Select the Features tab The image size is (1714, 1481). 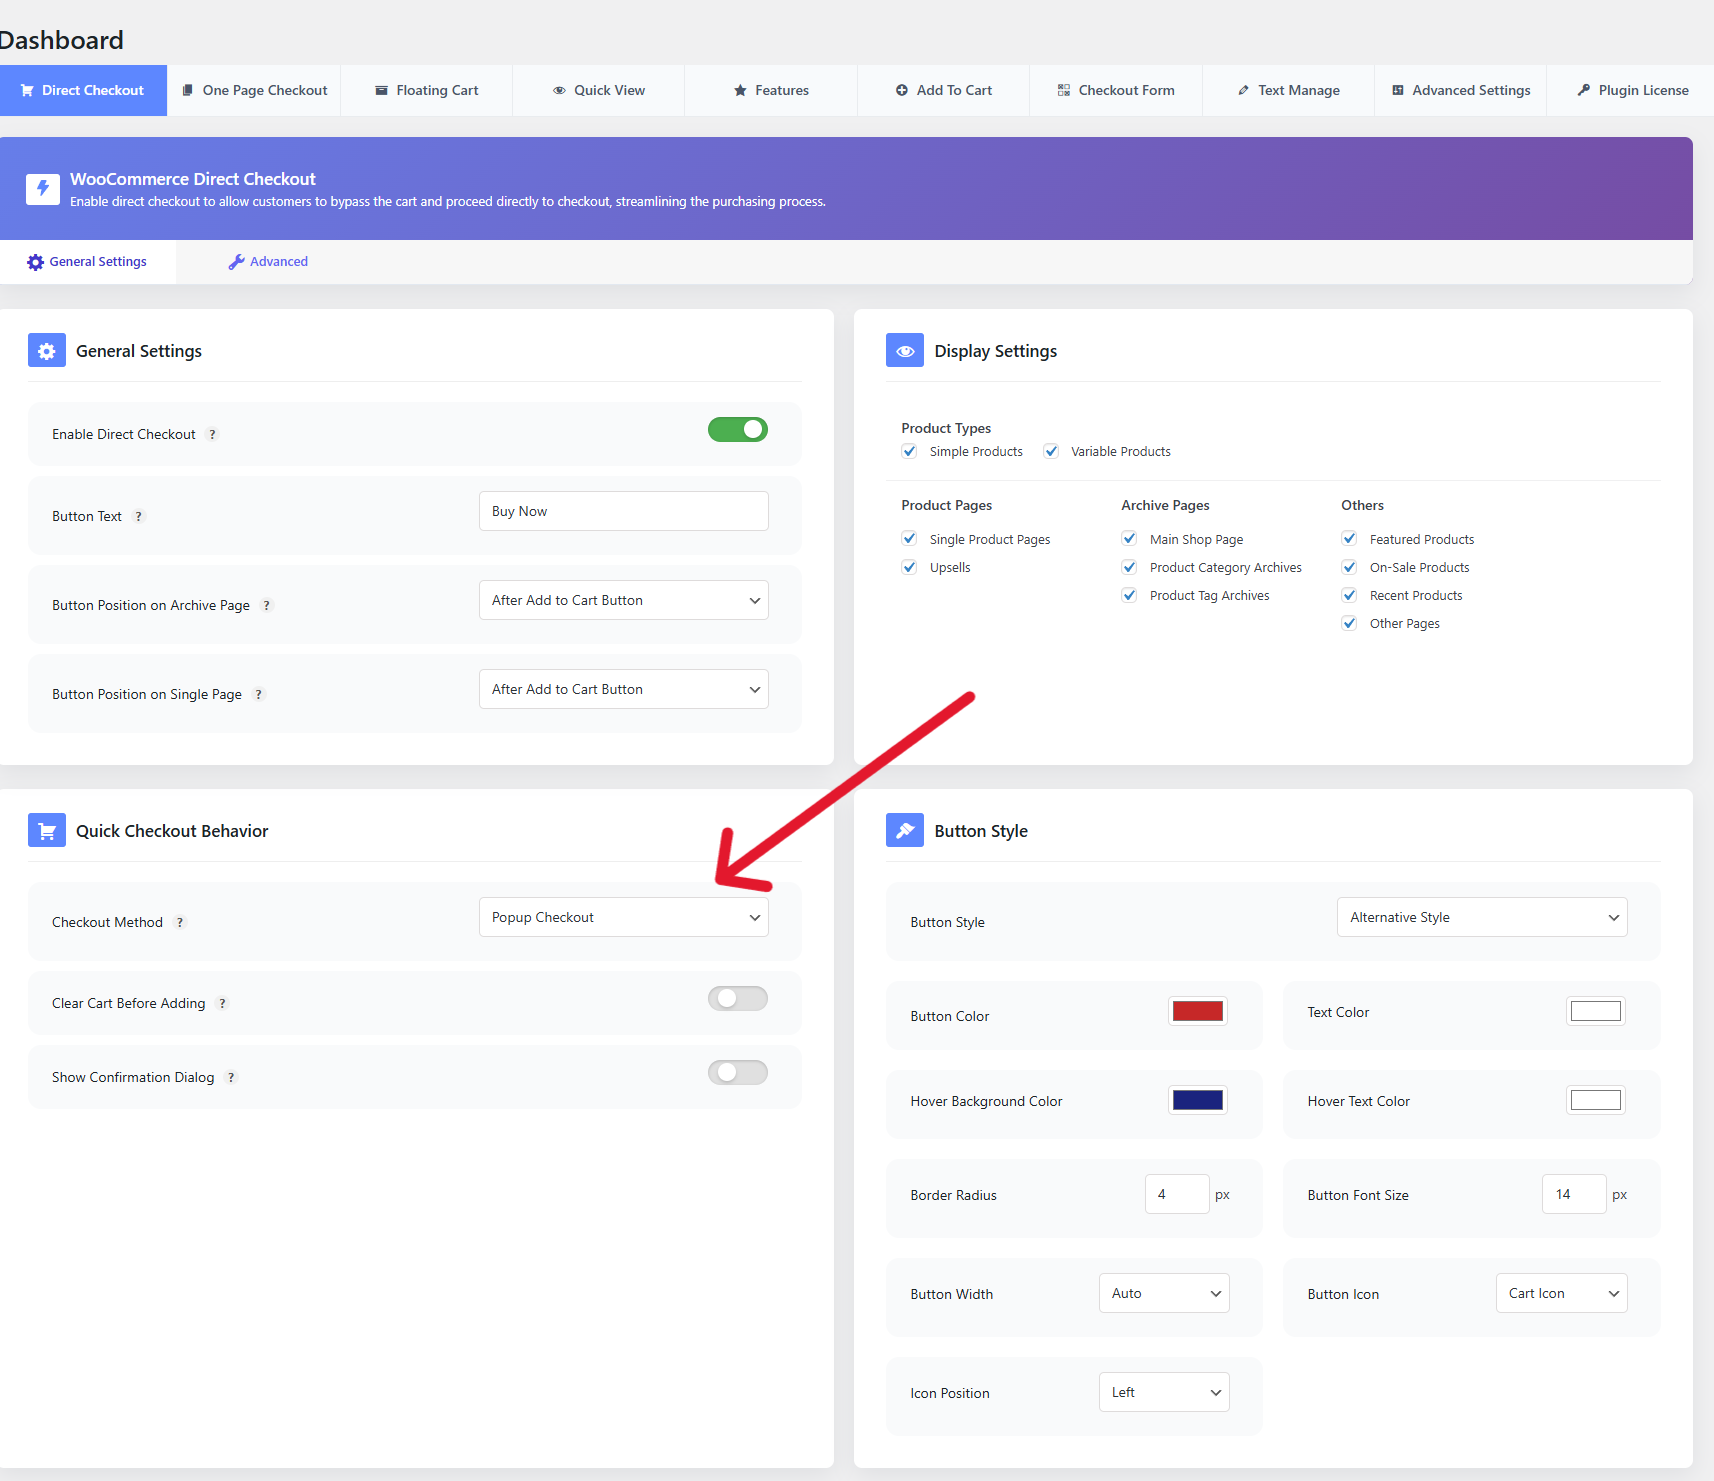771,90
